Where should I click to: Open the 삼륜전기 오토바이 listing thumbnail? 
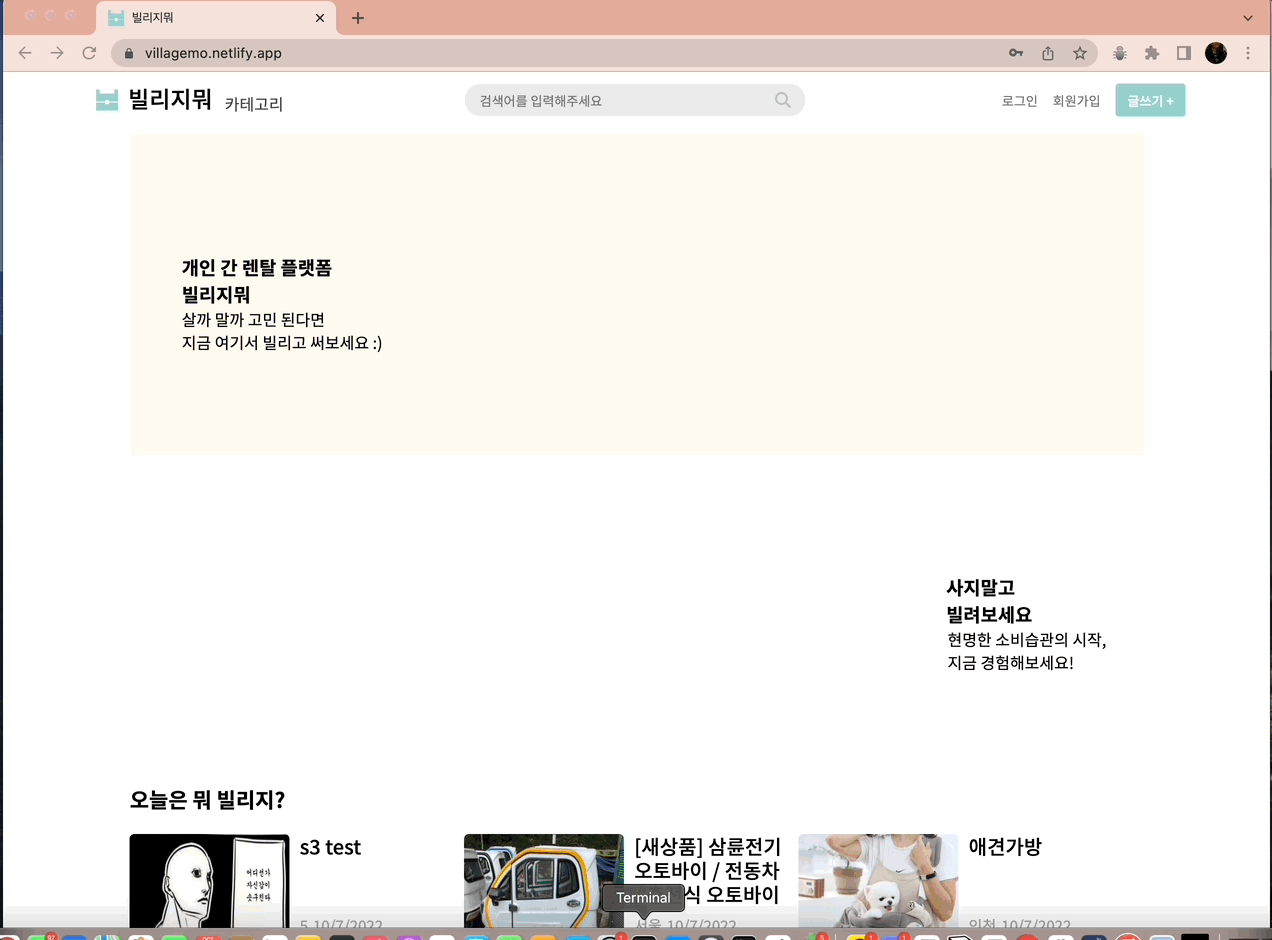(544, 882)
